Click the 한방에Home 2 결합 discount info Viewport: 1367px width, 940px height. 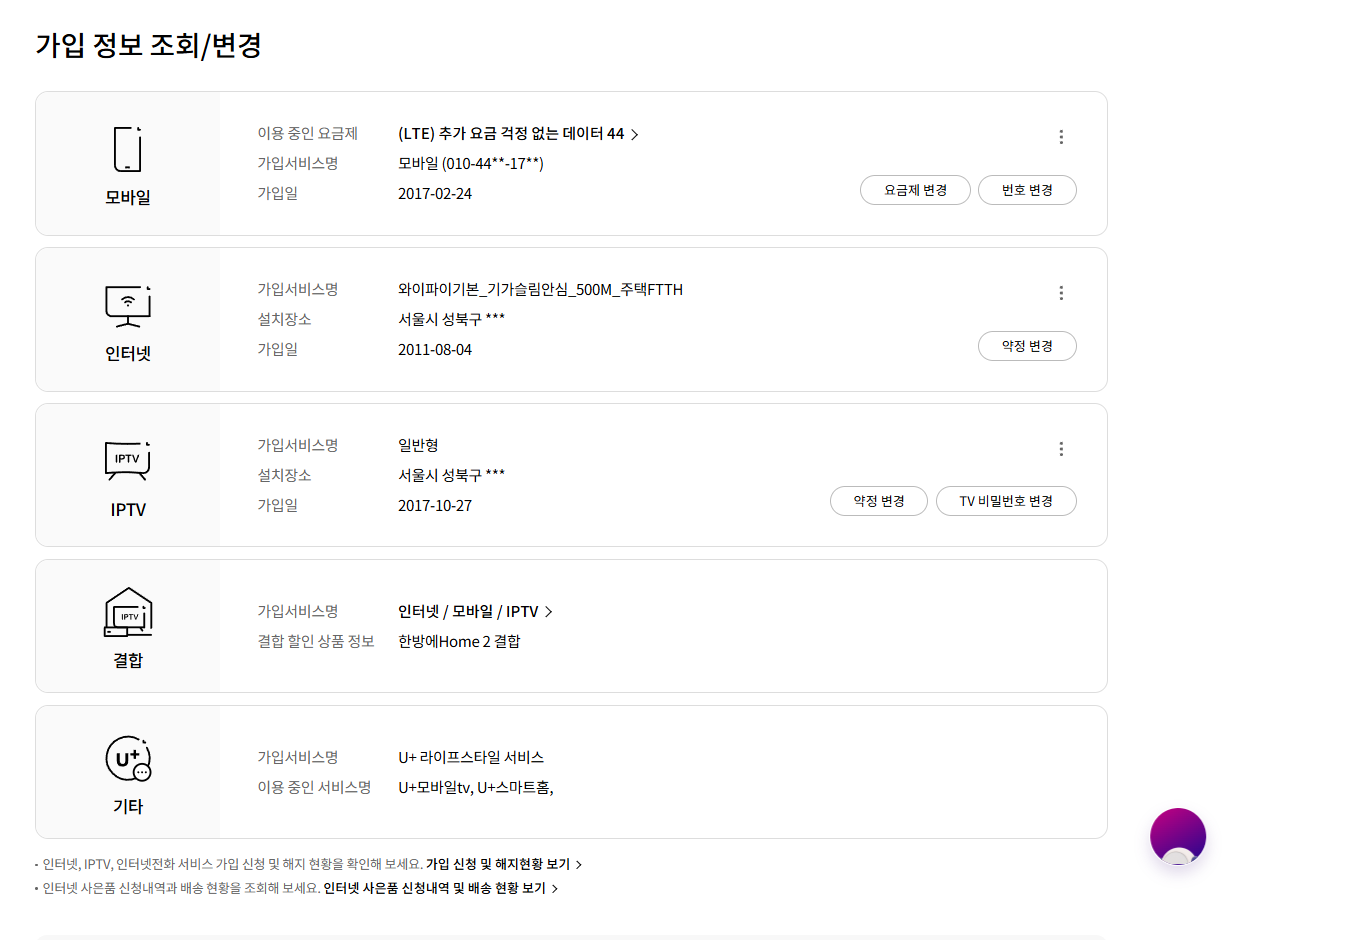pyautogui.click(x=459, y=641)
